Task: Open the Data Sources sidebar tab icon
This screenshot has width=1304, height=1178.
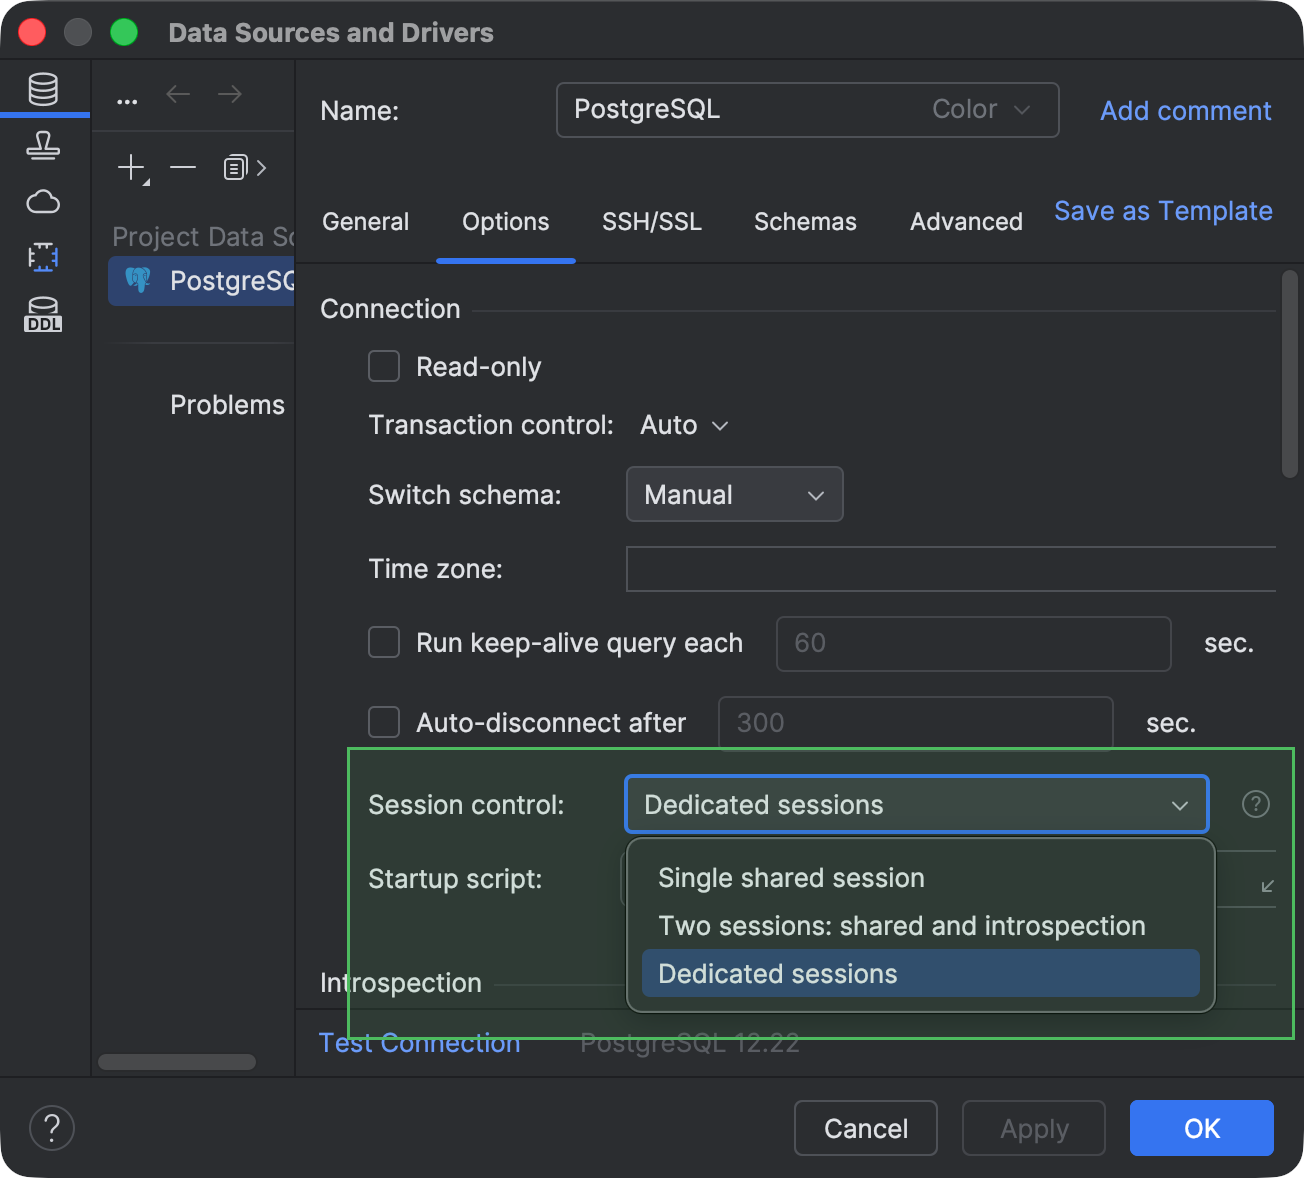Action: coord(43,89)
